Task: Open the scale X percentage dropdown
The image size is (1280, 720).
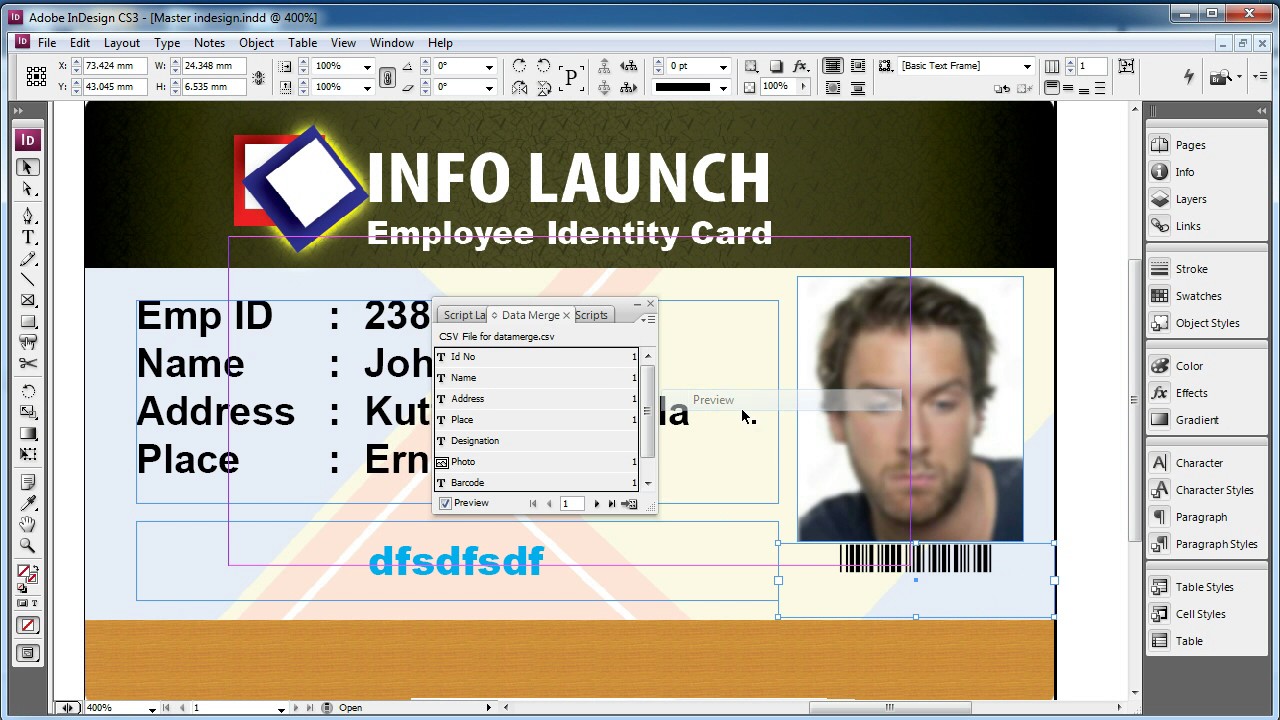Action: [x=367, y=66]
